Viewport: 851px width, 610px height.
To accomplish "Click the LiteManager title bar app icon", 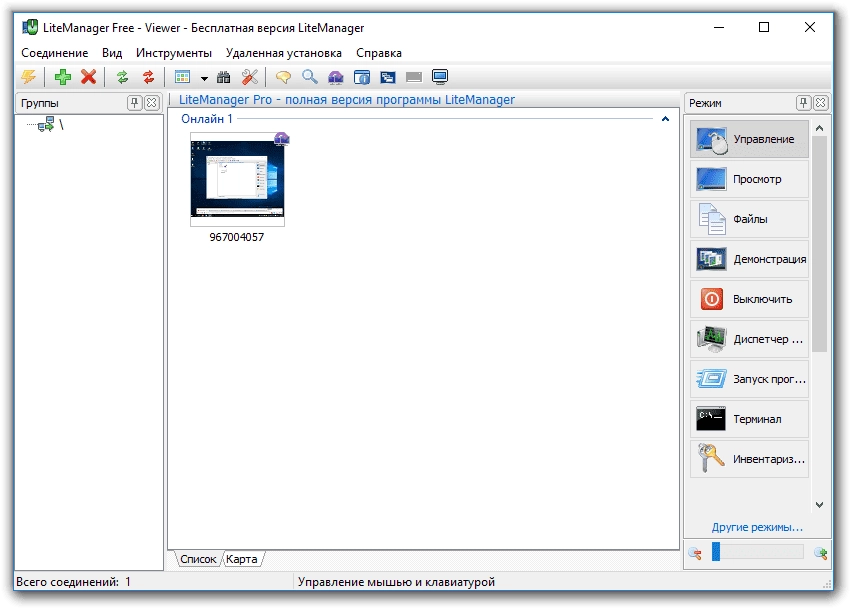I will point(30,27).
